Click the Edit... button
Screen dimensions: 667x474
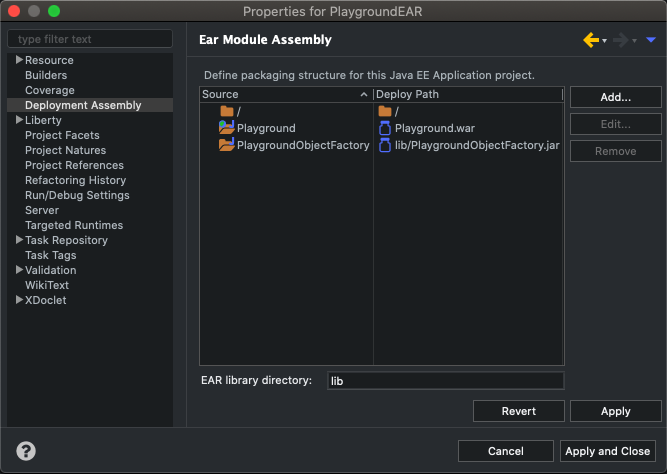616,124
